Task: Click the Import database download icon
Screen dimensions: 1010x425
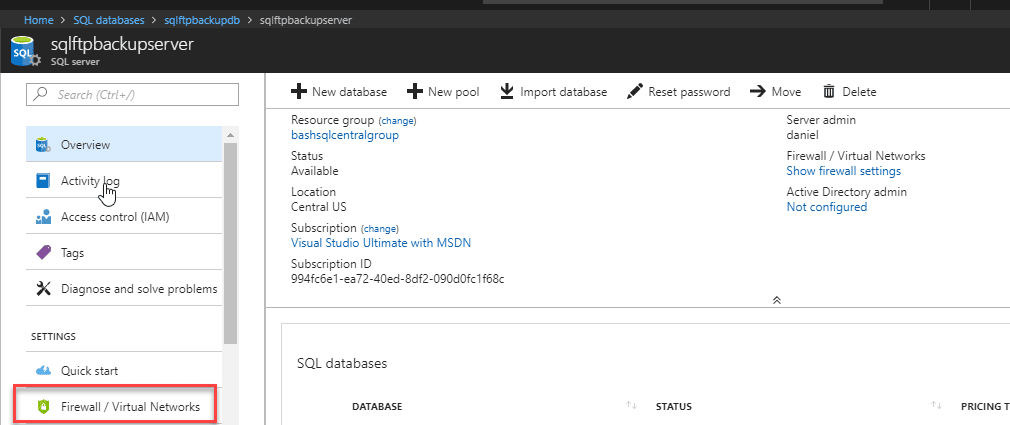Action: (x=508, y=91)
